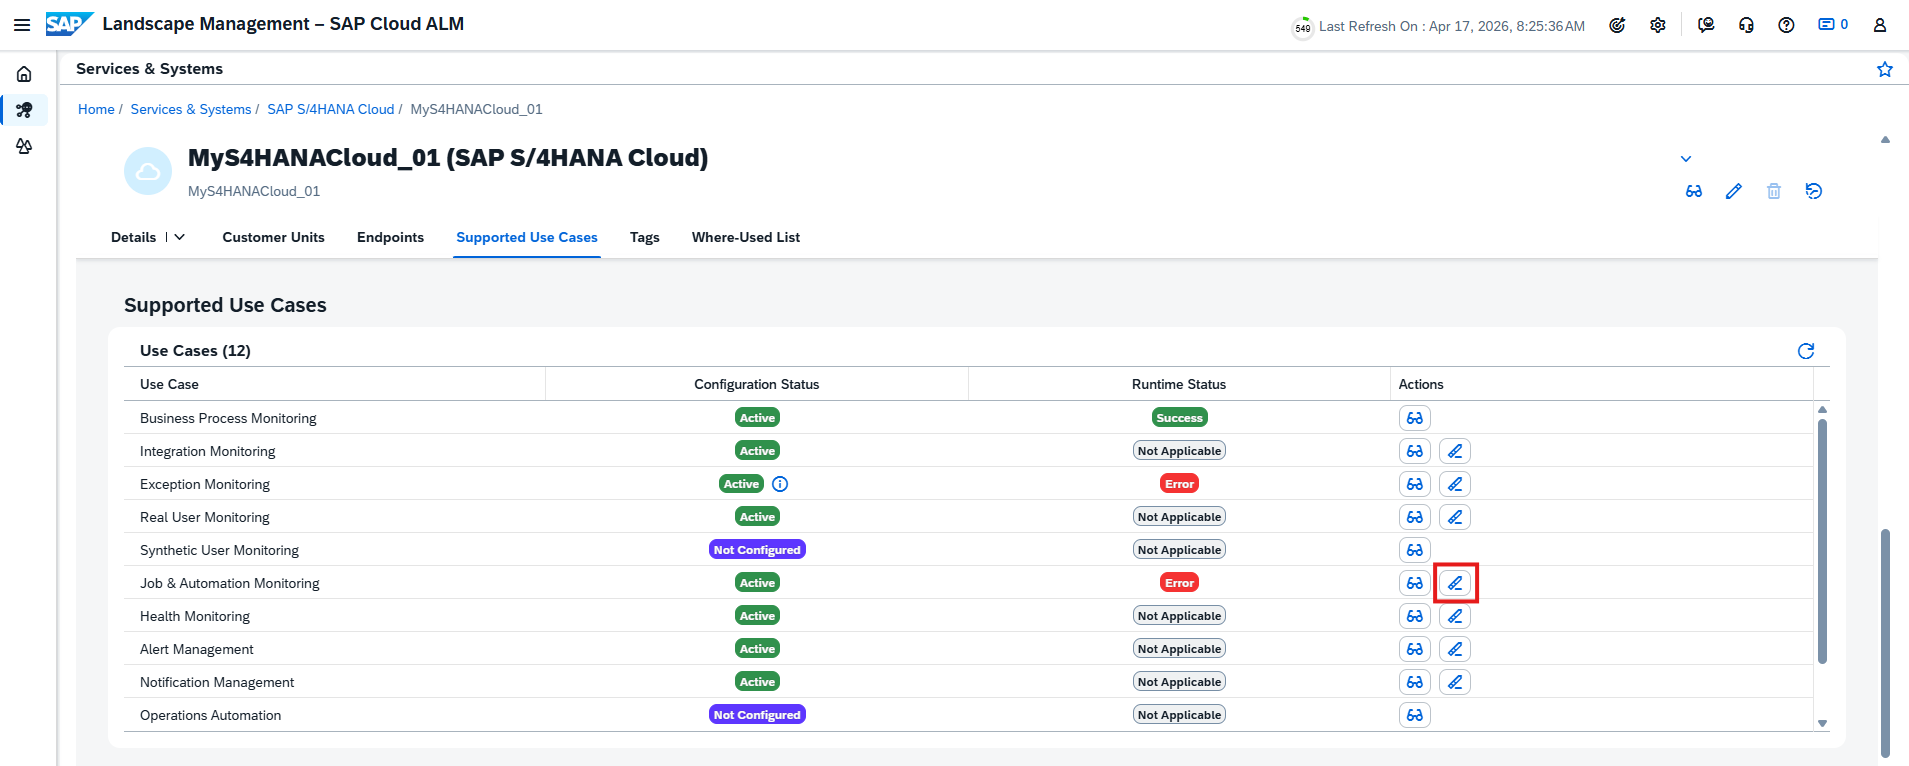
Task: Open the notifications counter showing 0
Action: [x=1832, y=25]
